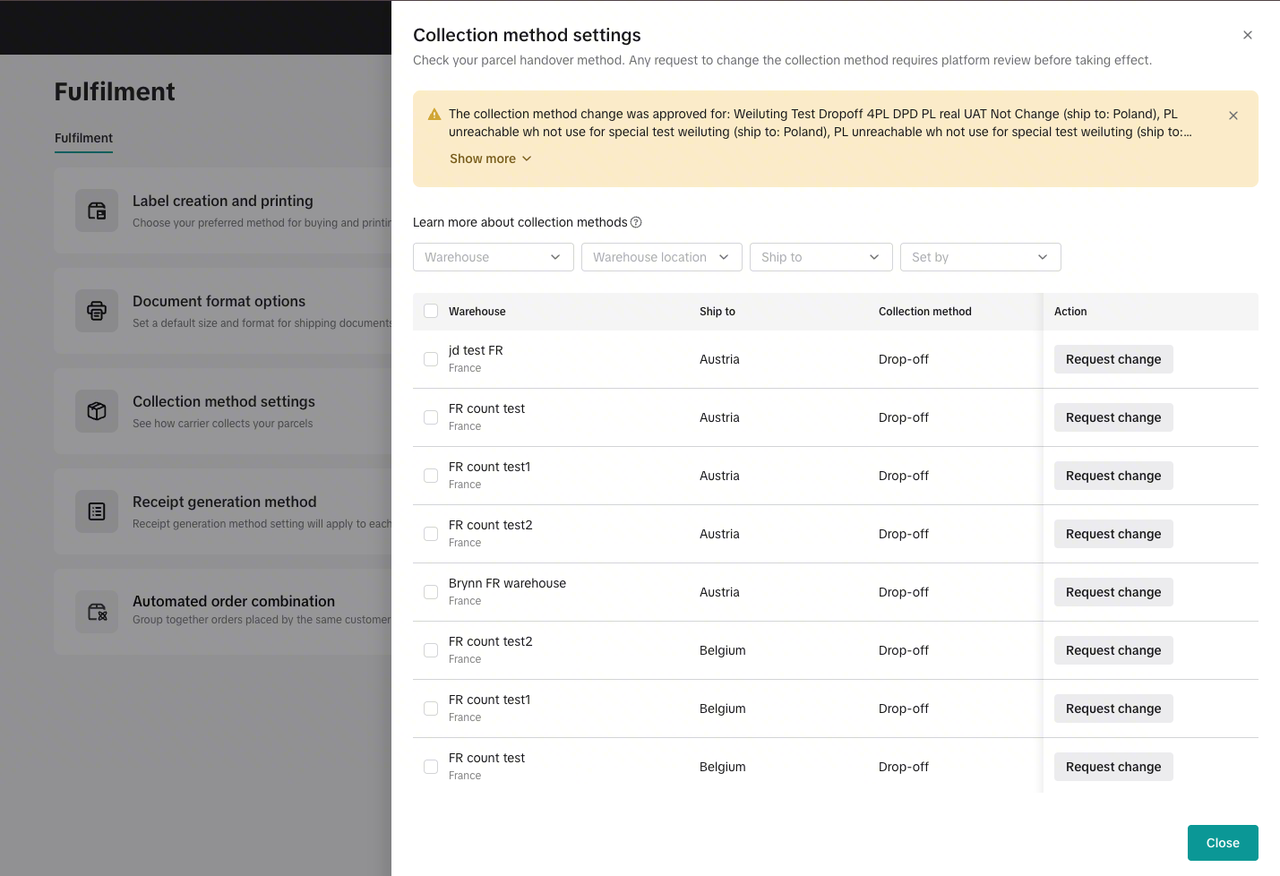Click the Collection method column header
Viewport: 1280px width, 876px height.
point(925,311)
